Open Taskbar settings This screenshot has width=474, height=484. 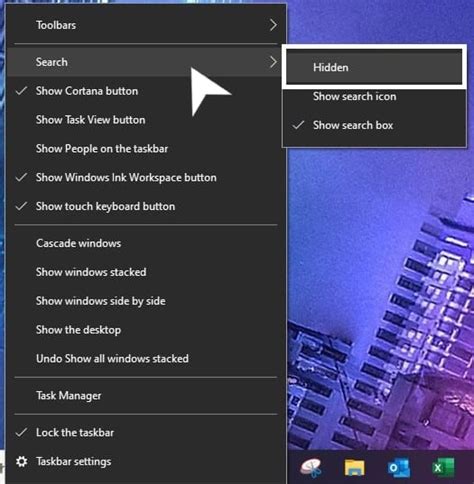point(146,462)
